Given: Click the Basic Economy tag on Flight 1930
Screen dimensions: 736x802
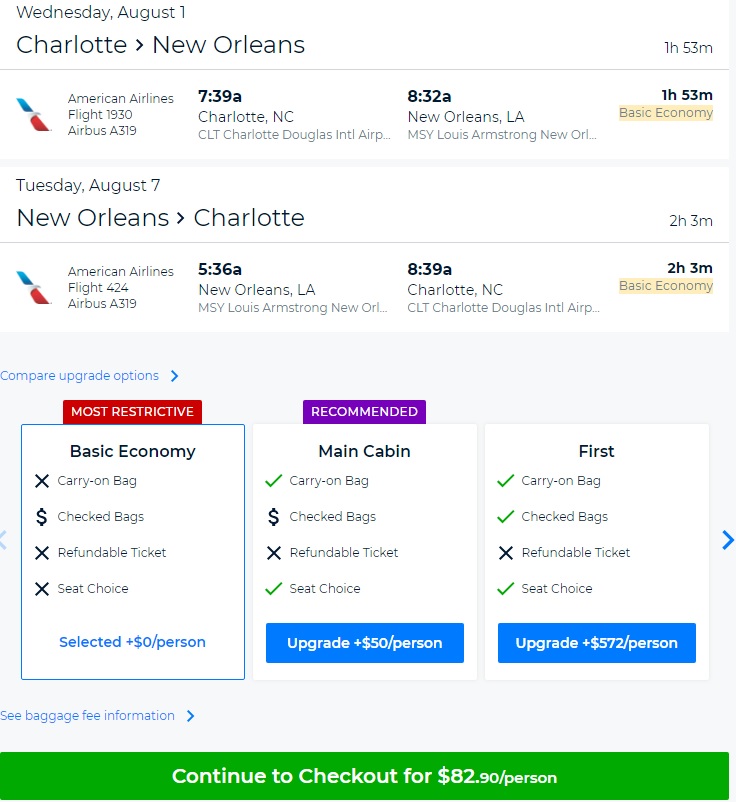Looking at the screenshot, I should [x=666, y=113].
